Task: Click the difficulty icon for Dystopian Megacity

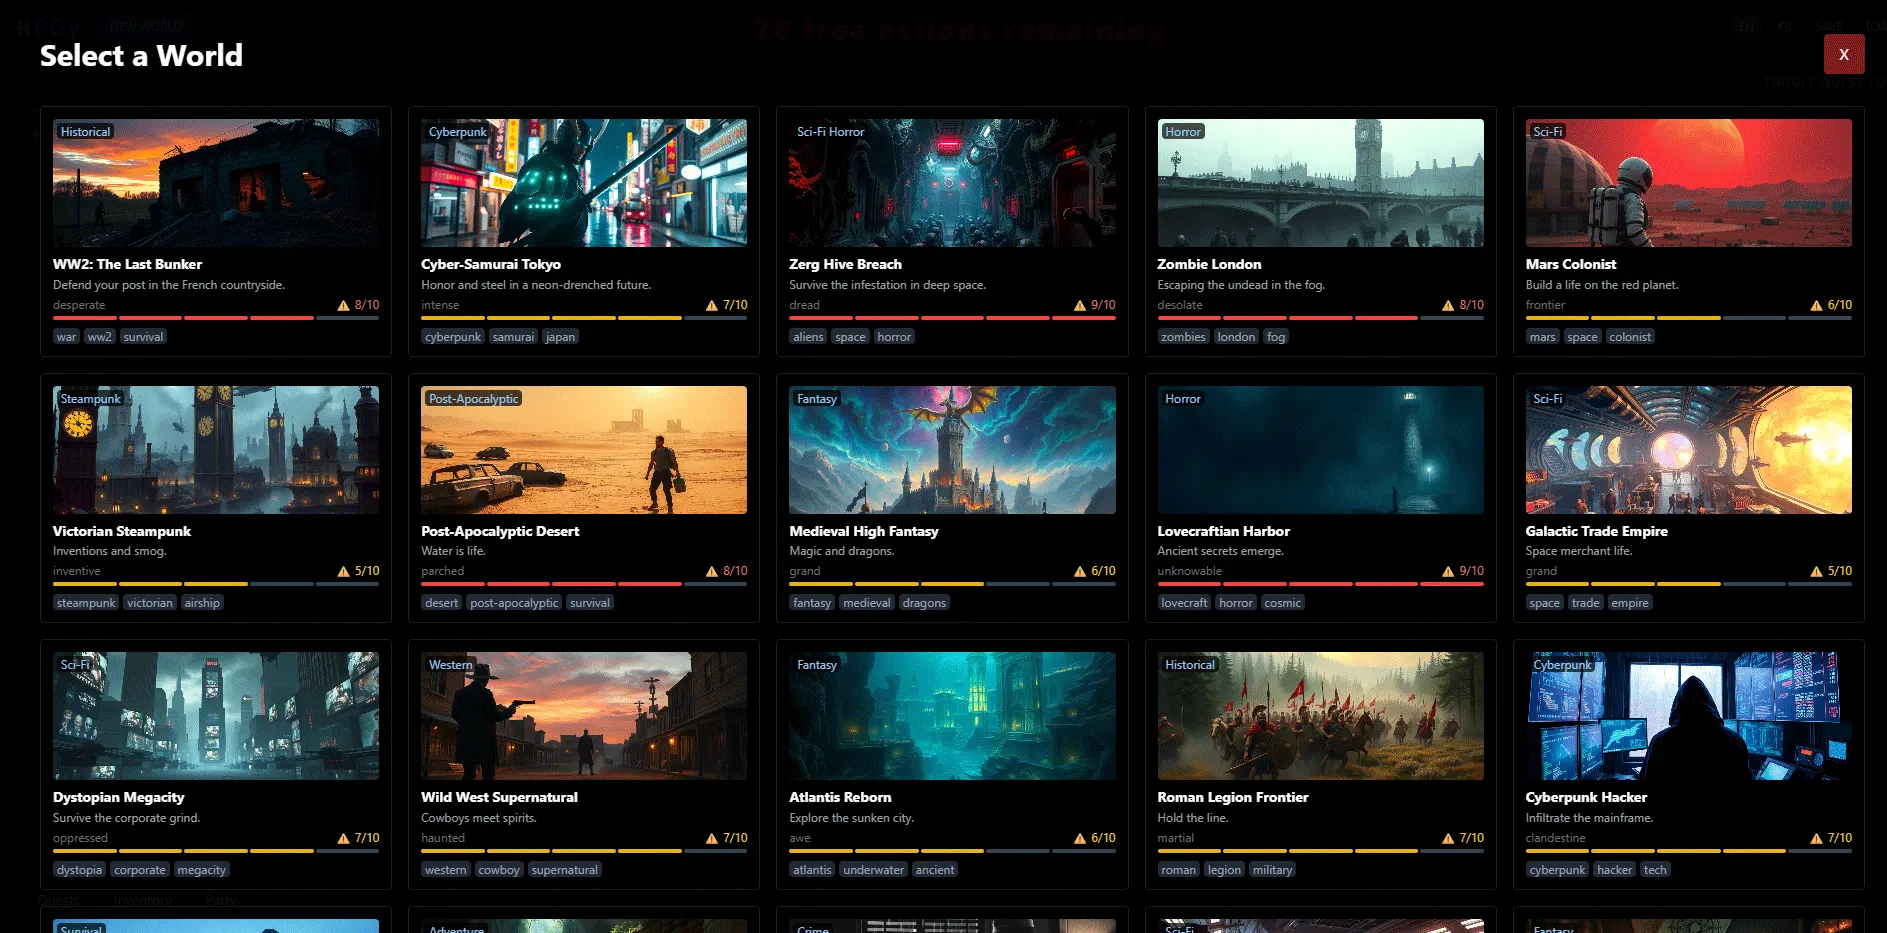Action: 344,838
